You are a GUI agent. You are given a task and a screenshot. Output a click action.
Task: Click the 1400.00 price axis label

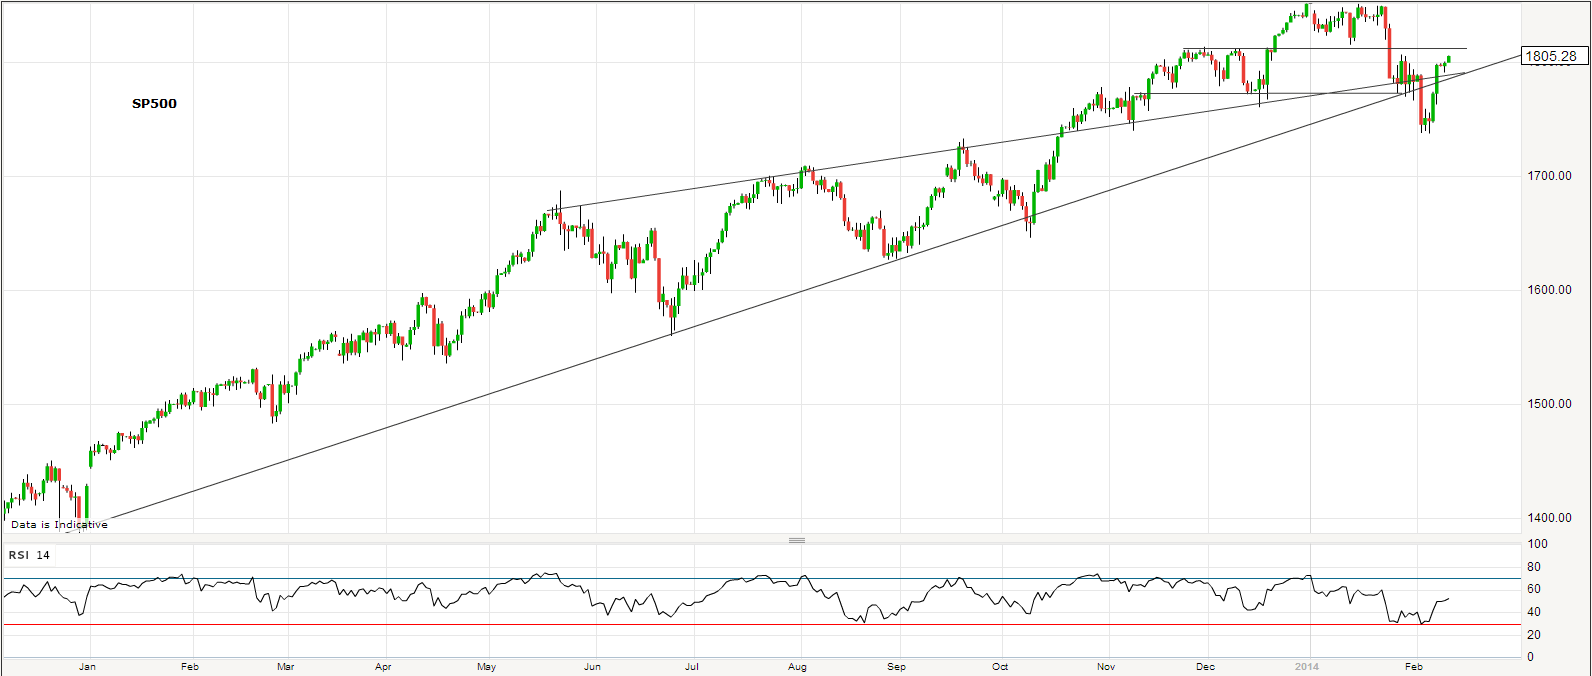(1548, 518)
